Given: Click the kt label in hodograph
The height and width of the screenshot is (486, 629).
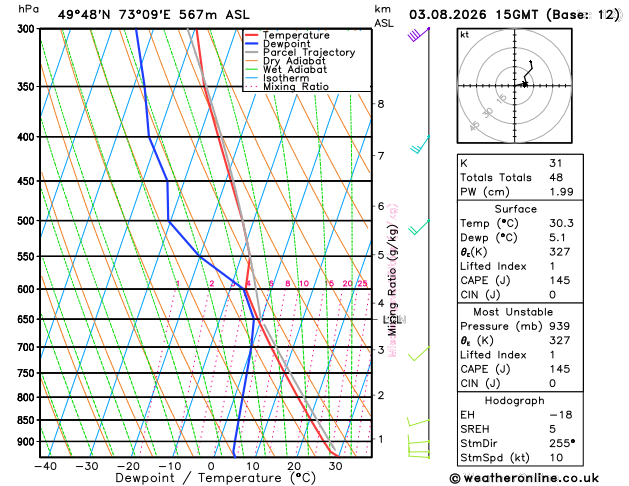Looking at the screenshot, I should coord(465,35).
